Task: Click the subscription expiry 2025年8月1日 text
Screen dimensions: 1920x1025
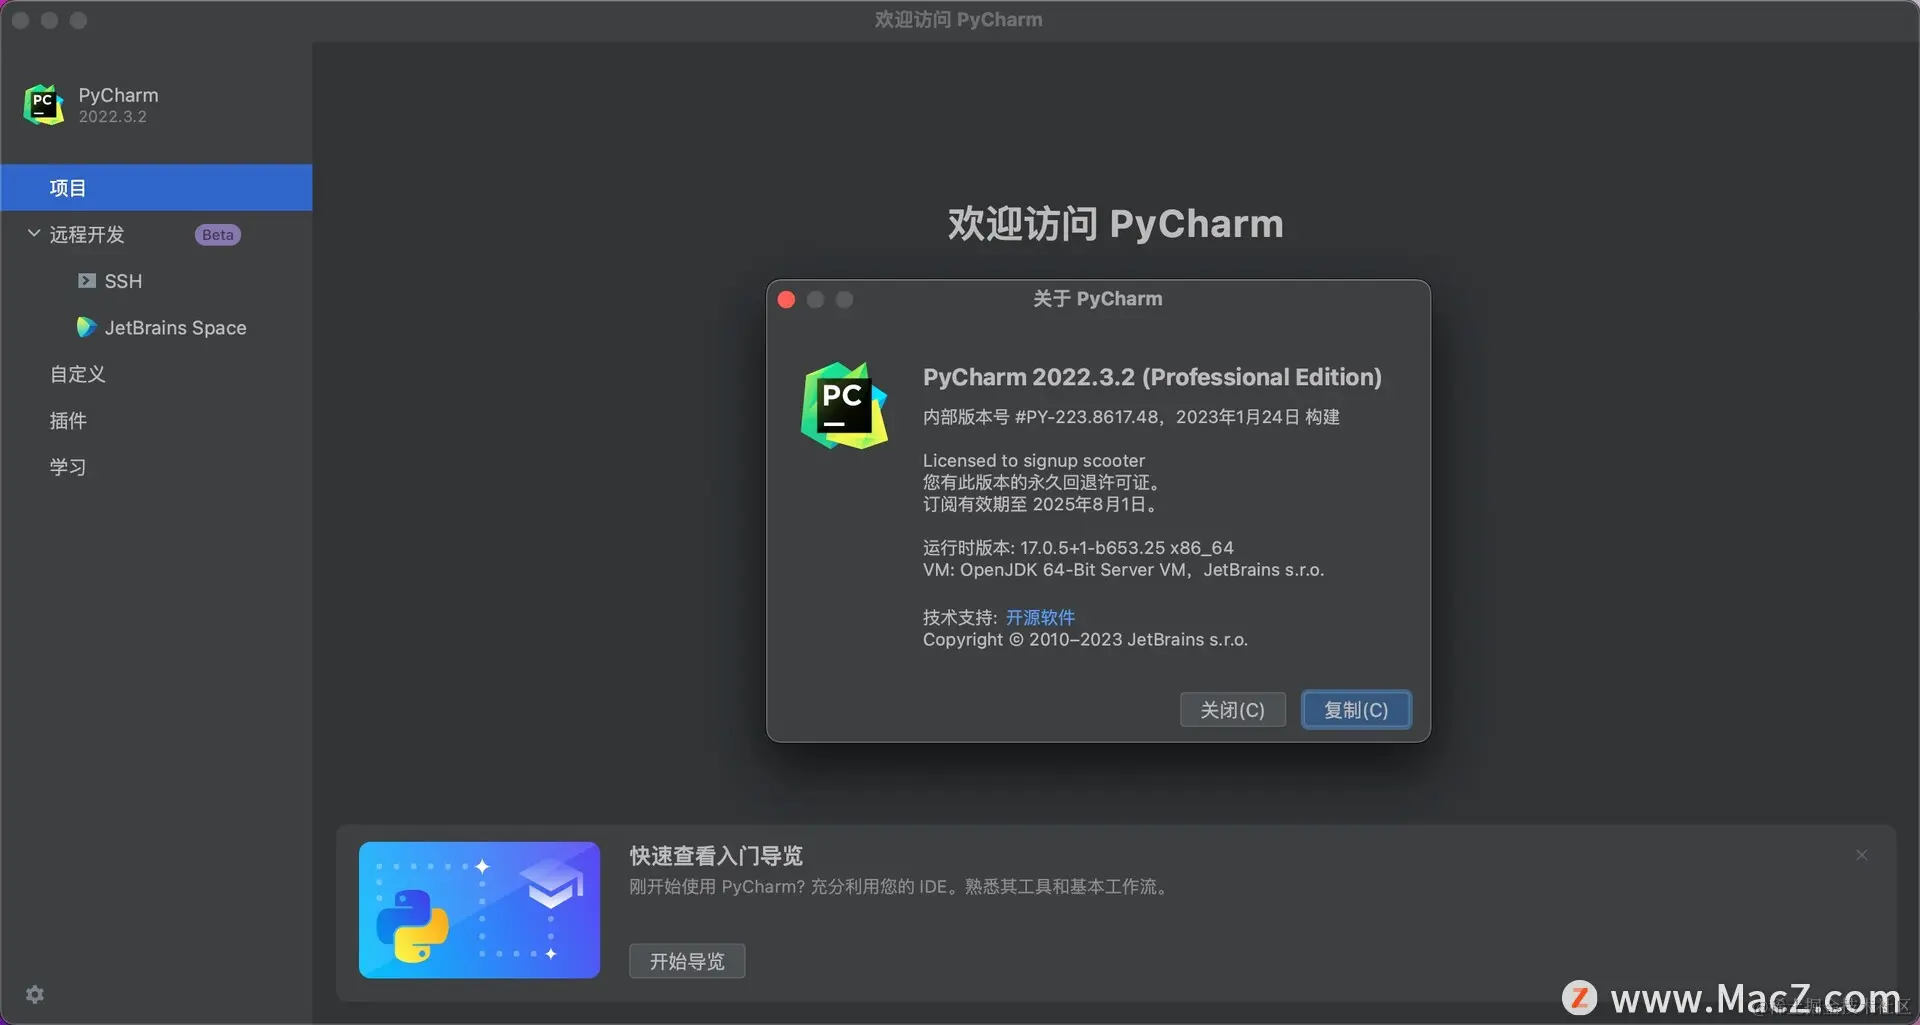Action: (x=1089, y=504)
